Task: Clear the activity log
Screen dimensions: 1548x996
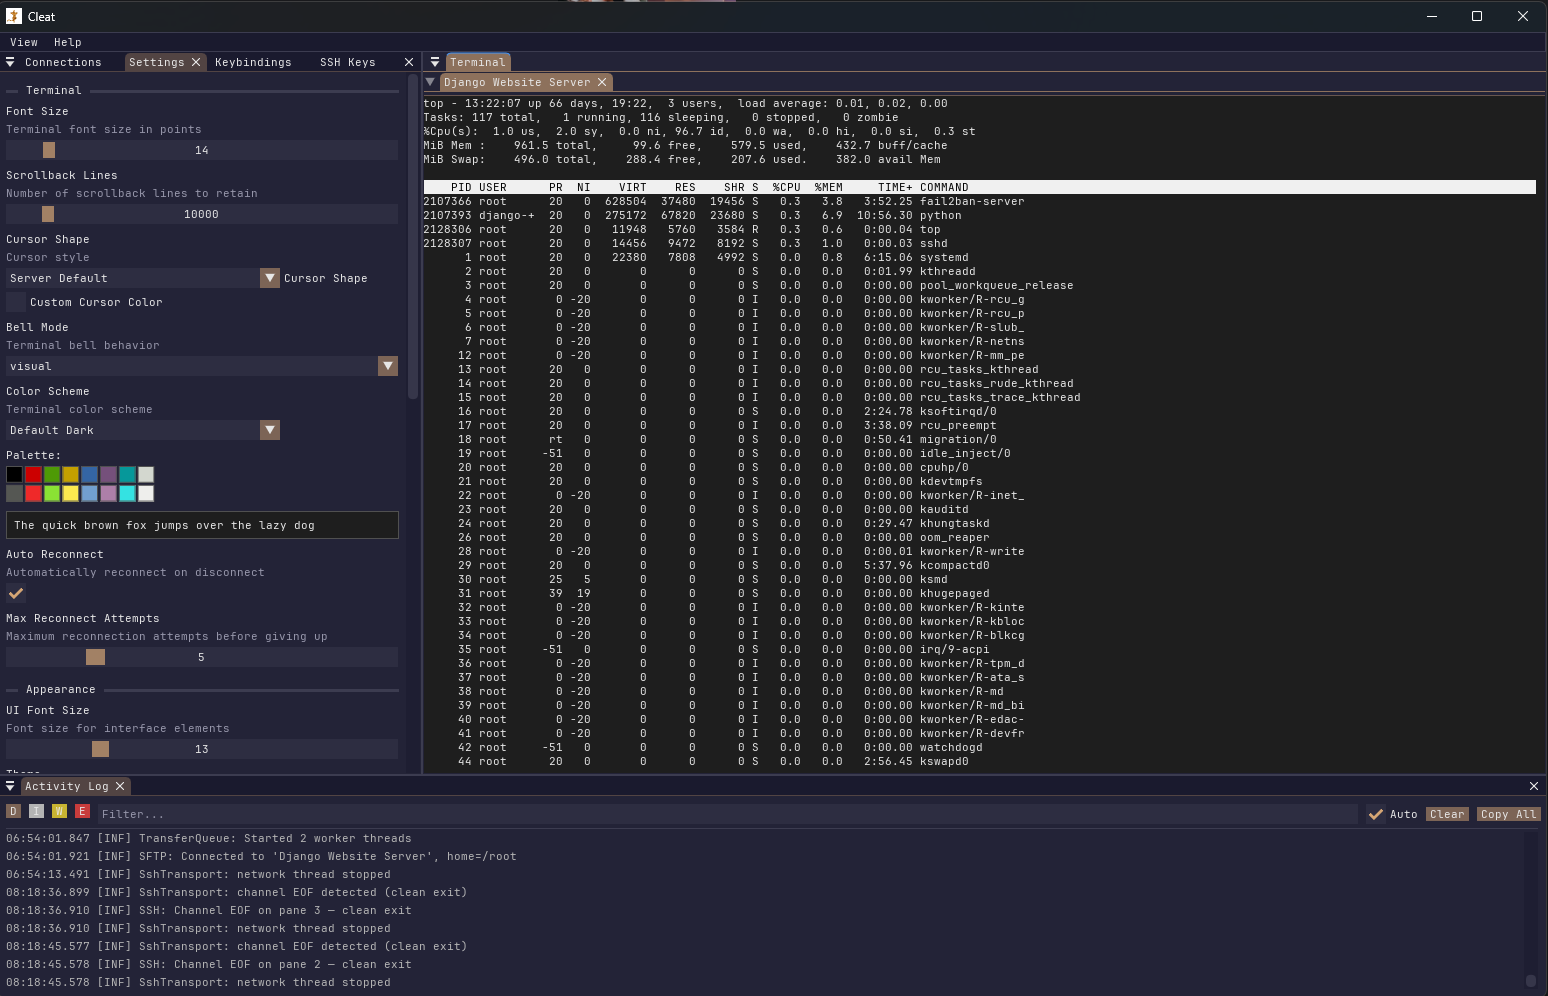Action: pos(1447,814)
